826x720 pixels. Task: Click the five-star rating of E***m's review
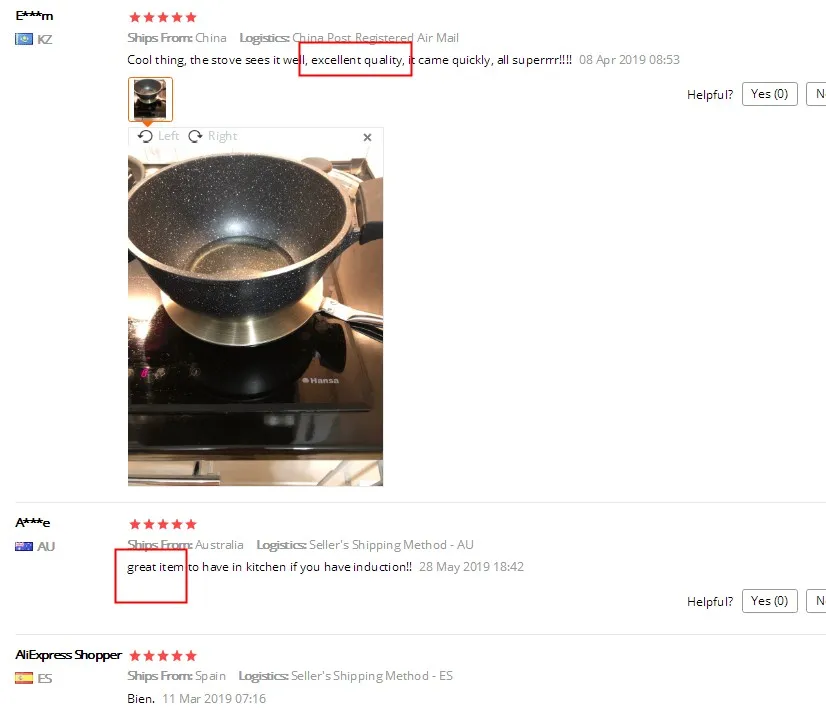pos(163,17)
